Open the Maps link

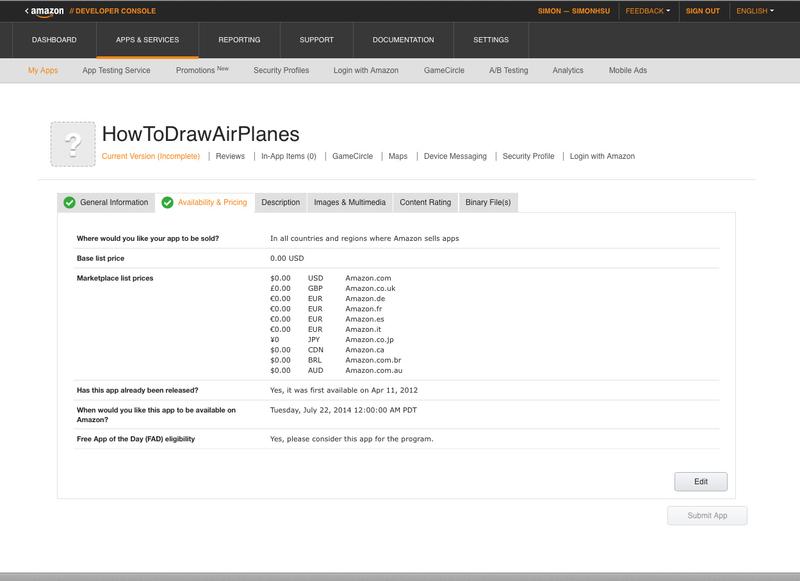[x=398, y=156]
